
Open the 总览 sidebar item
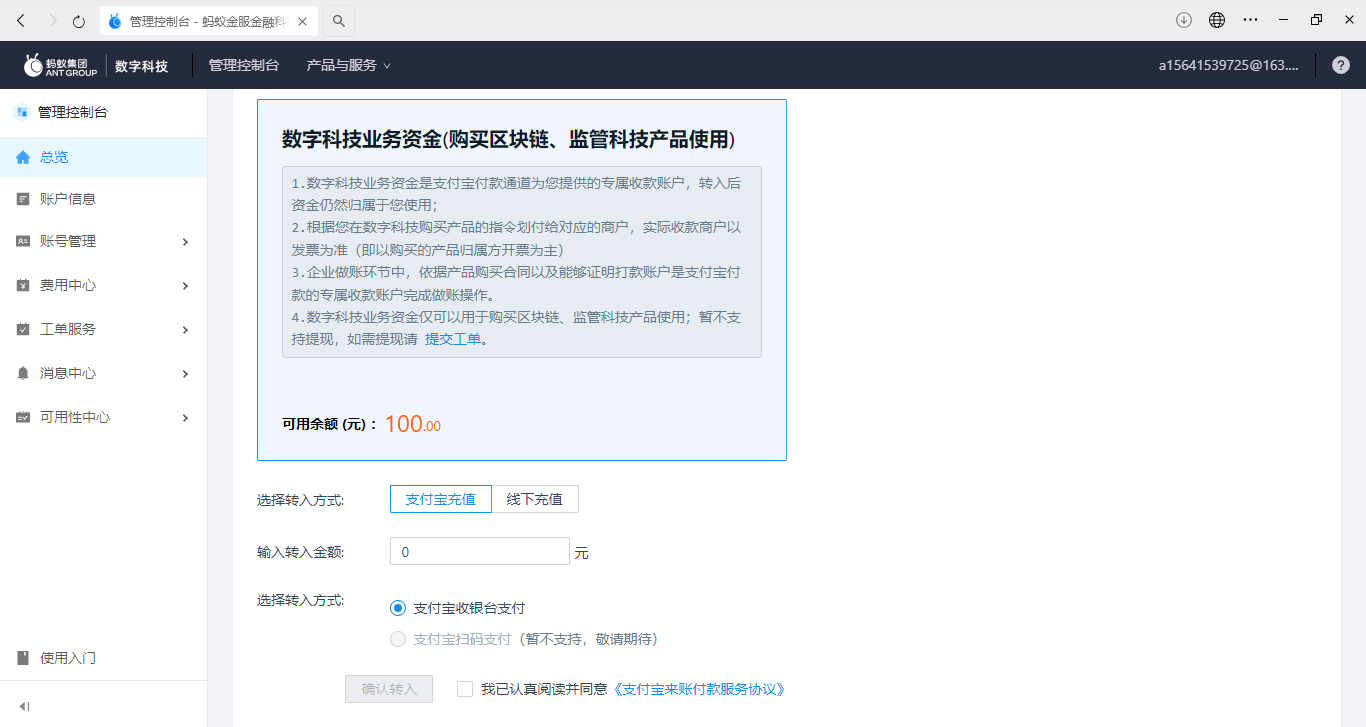[x=104, y=157]
